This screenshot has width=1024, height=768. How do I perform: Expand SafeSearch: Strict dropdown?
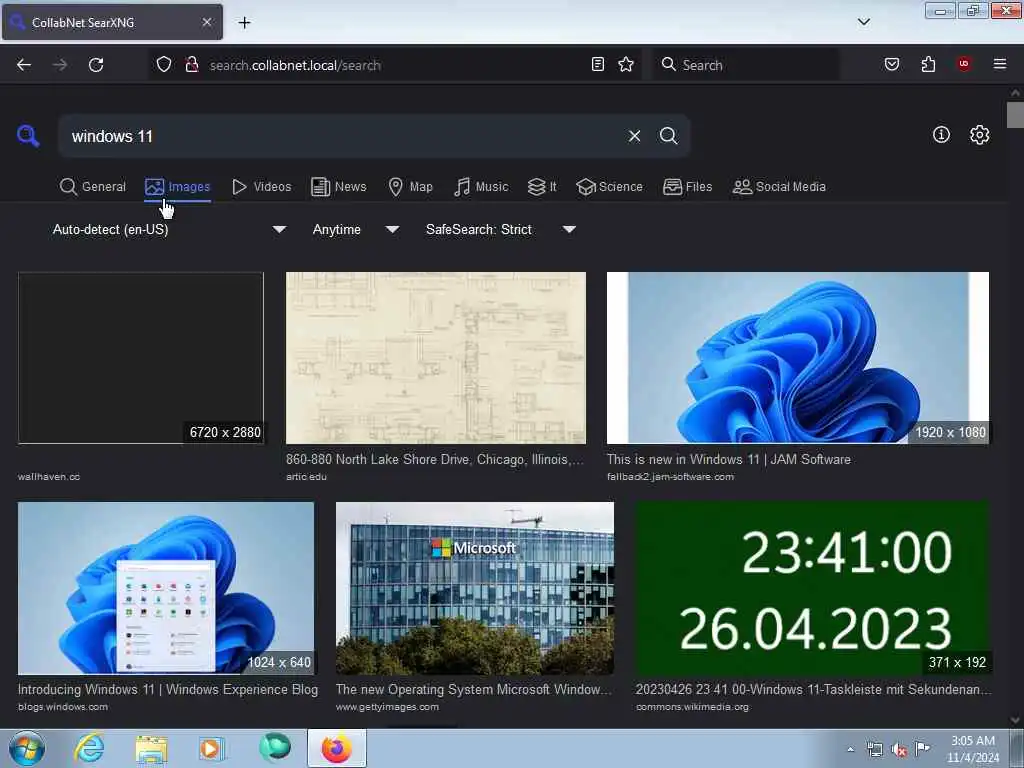click(500, 229)
